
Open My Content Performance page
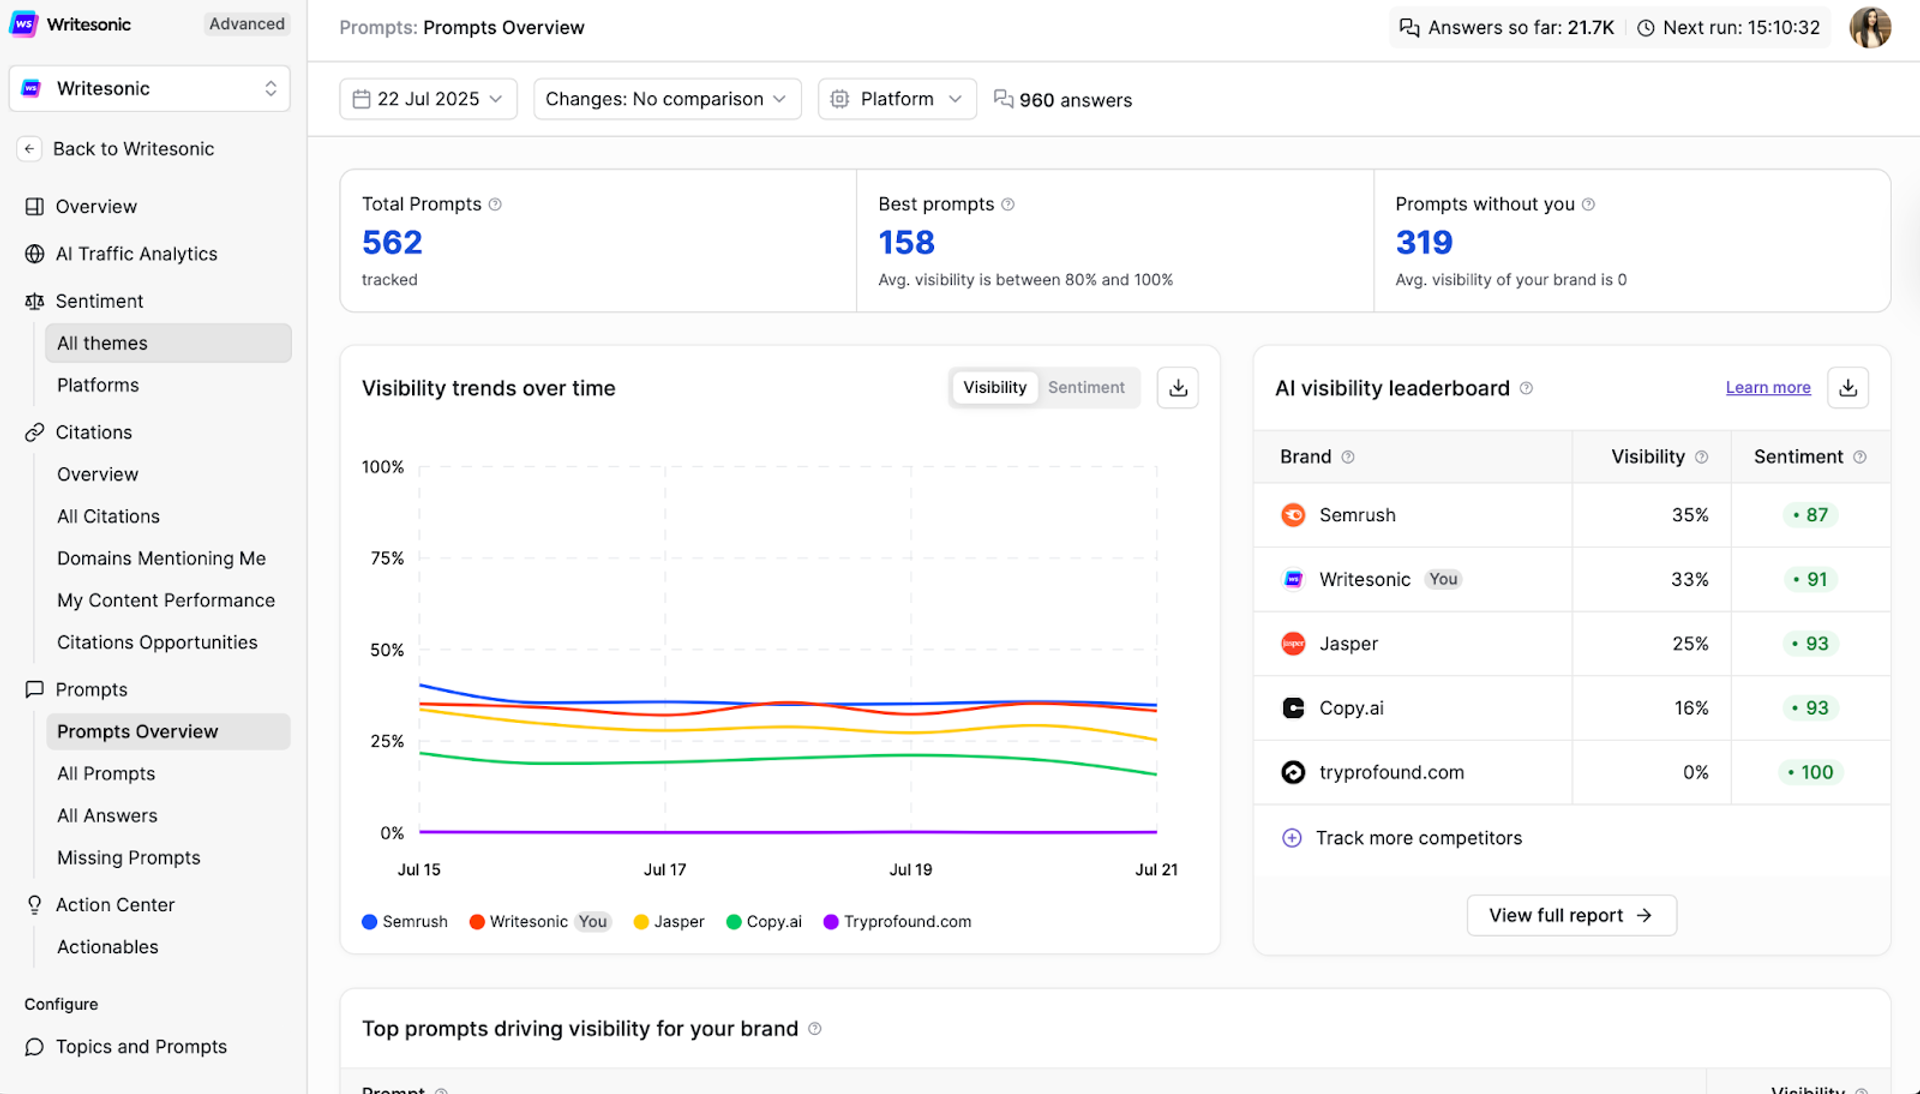pyautogui.click(x=166, y=601)
